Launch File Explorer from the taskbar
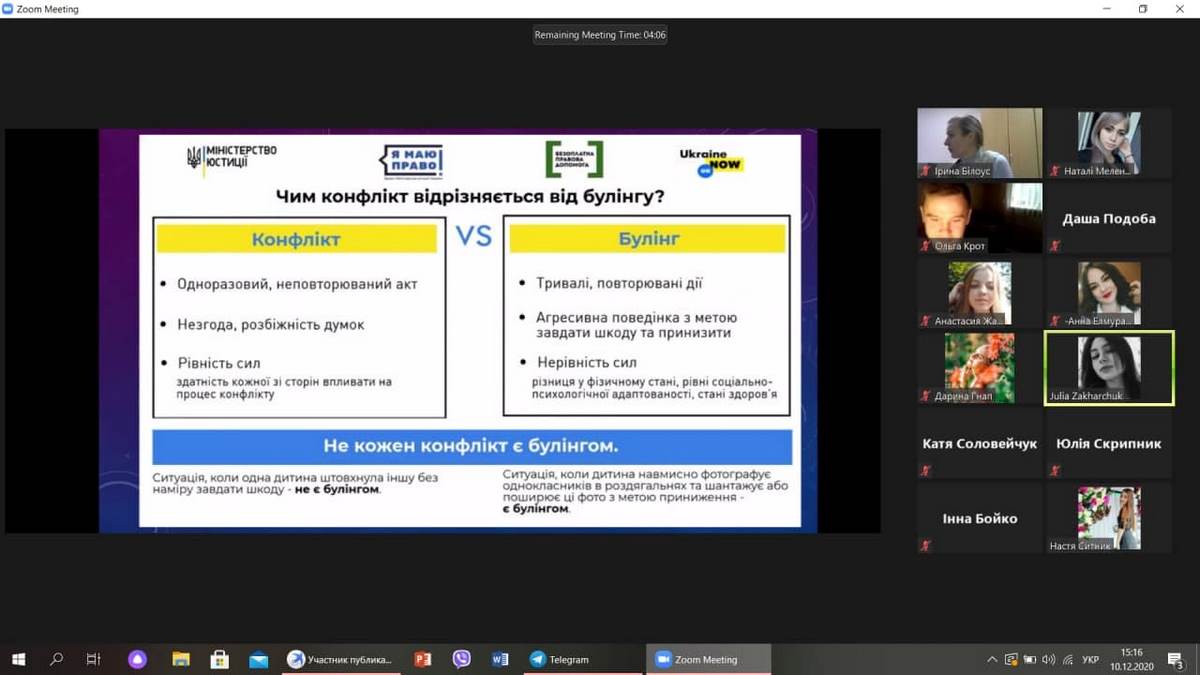The width and height of the screenshot is (1200, 675). click(x=181, y=659)
